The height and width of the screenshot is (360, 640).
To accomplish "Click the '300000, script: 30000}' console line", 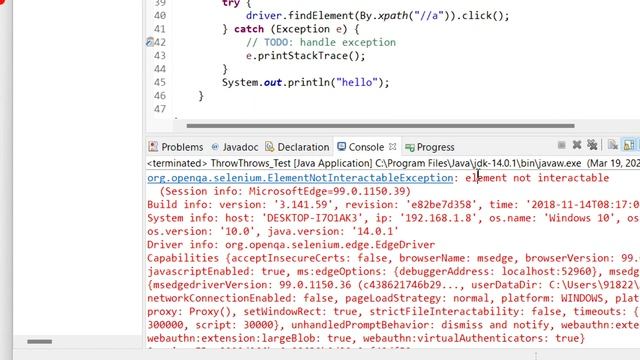I will tap(393, 325).
